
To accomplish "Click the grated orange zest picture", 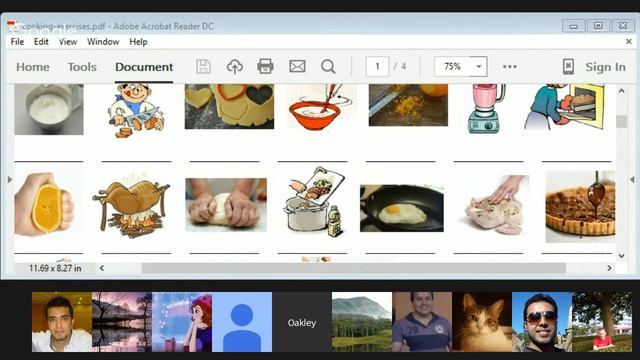I will tap(408, 105).
